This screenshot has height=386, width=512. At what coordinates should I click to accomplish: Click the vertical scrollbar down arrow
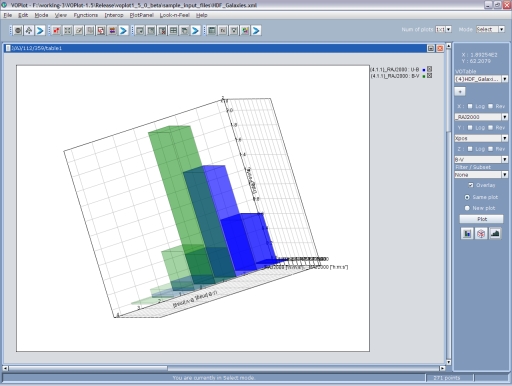[x=449, y=362]
